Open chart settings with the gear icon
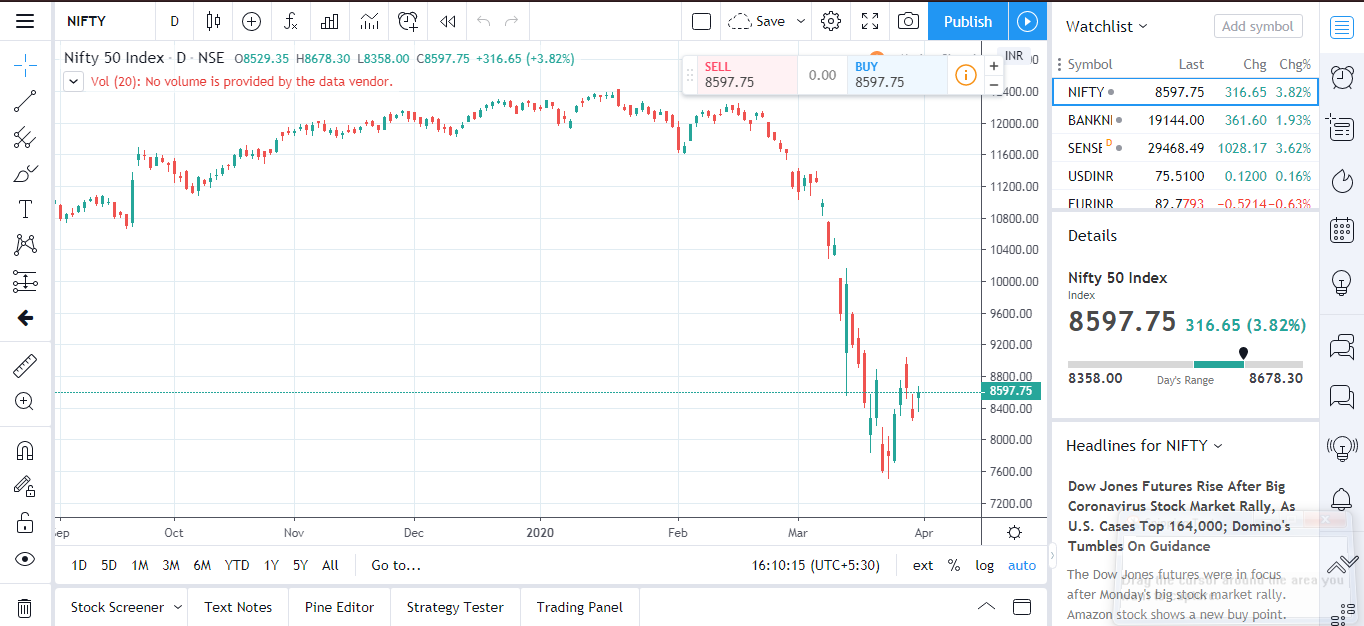Viewport: 1364px width, 626px height. point(830,21)
